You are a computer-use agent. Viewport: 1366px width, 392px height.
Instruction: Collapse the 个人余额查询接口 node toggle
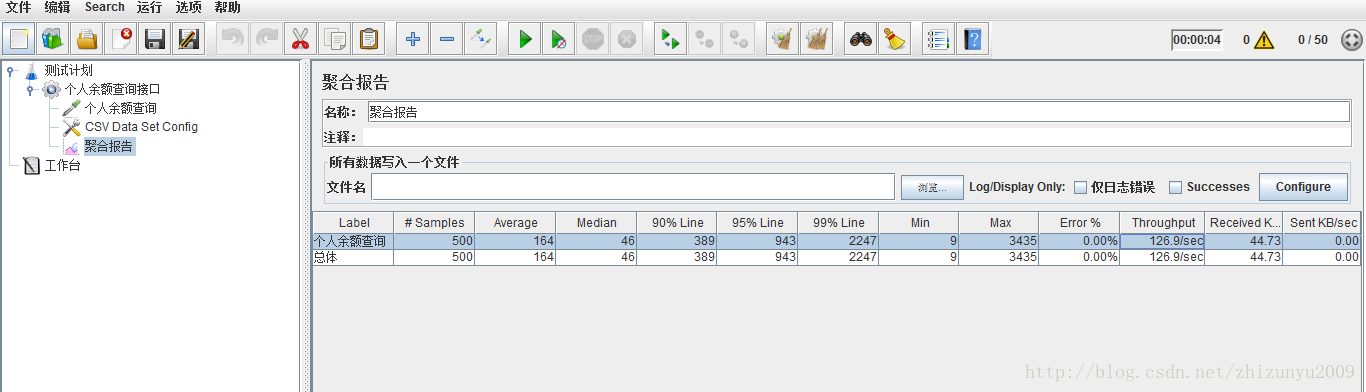(x=30, y=89)
